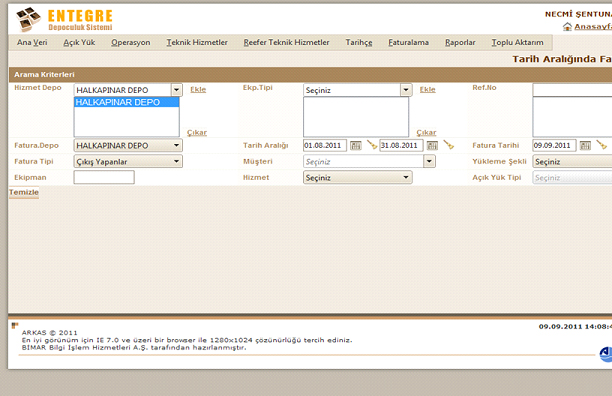Click Çıkar link next to Ekp.Tipi list
Image resolution: width=612 pixels, height=396 pixels.
[426, 133]
